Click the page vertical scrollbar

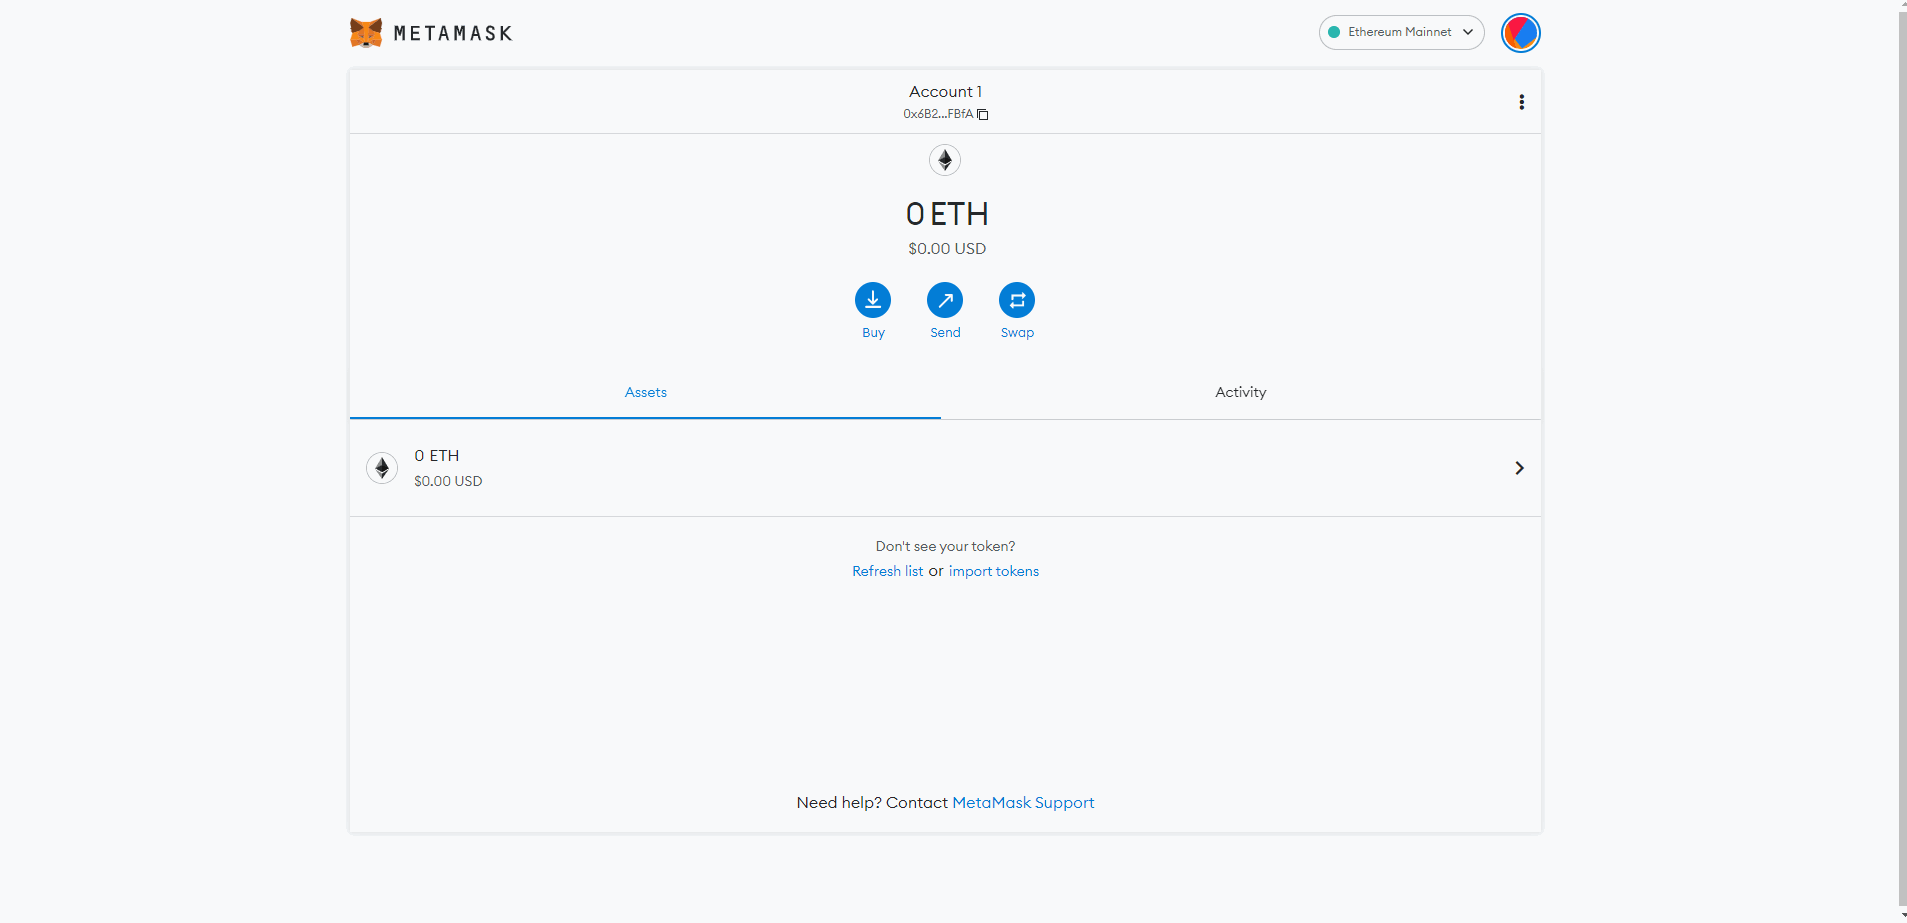pos(1902,457)
